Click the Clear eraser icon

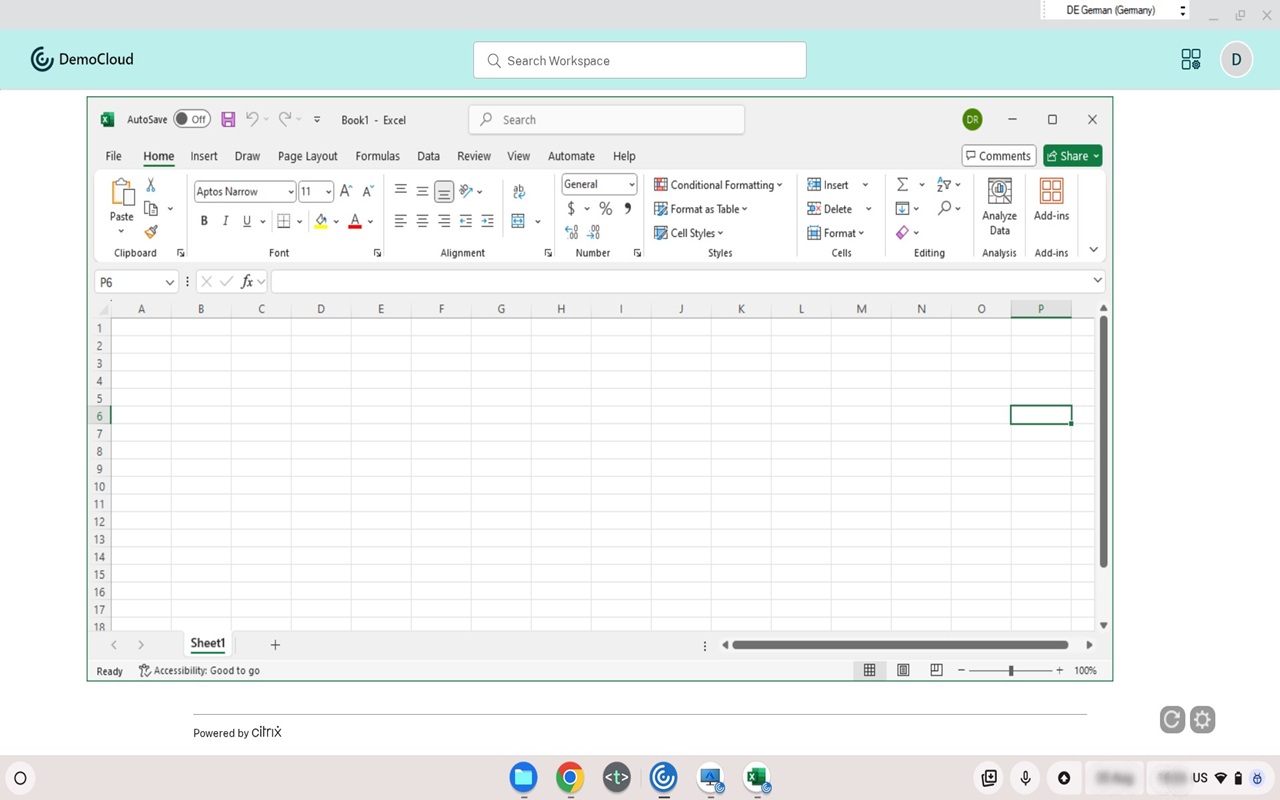903,232
